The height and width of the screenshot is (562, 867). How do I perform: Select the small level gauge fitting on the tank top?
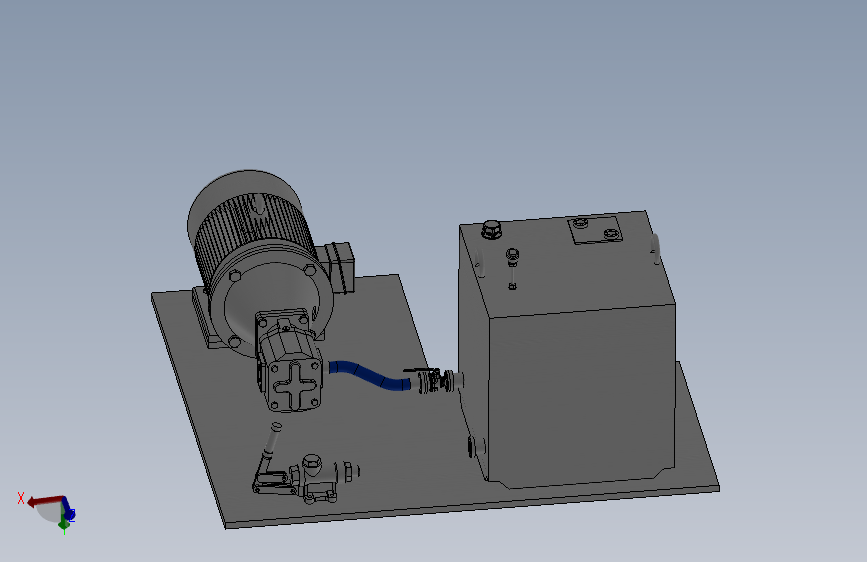click(x=513, y=268)
